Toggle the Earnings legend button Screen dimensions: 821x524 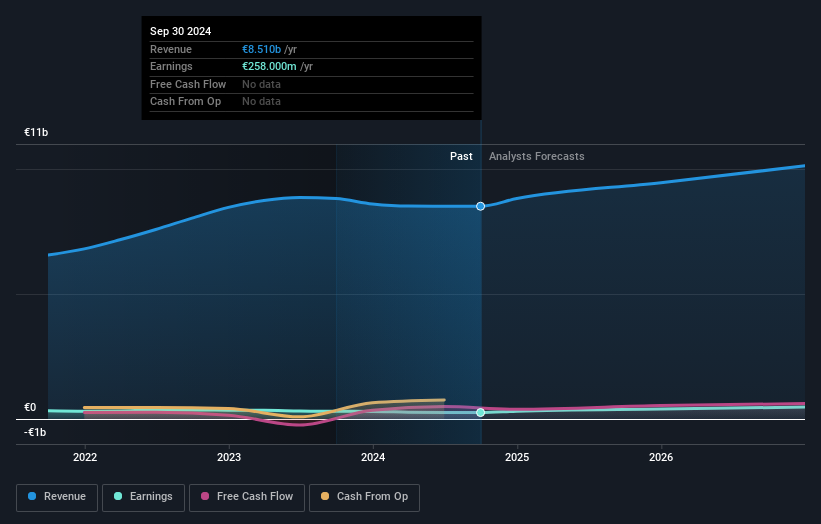tap(143, 497)
